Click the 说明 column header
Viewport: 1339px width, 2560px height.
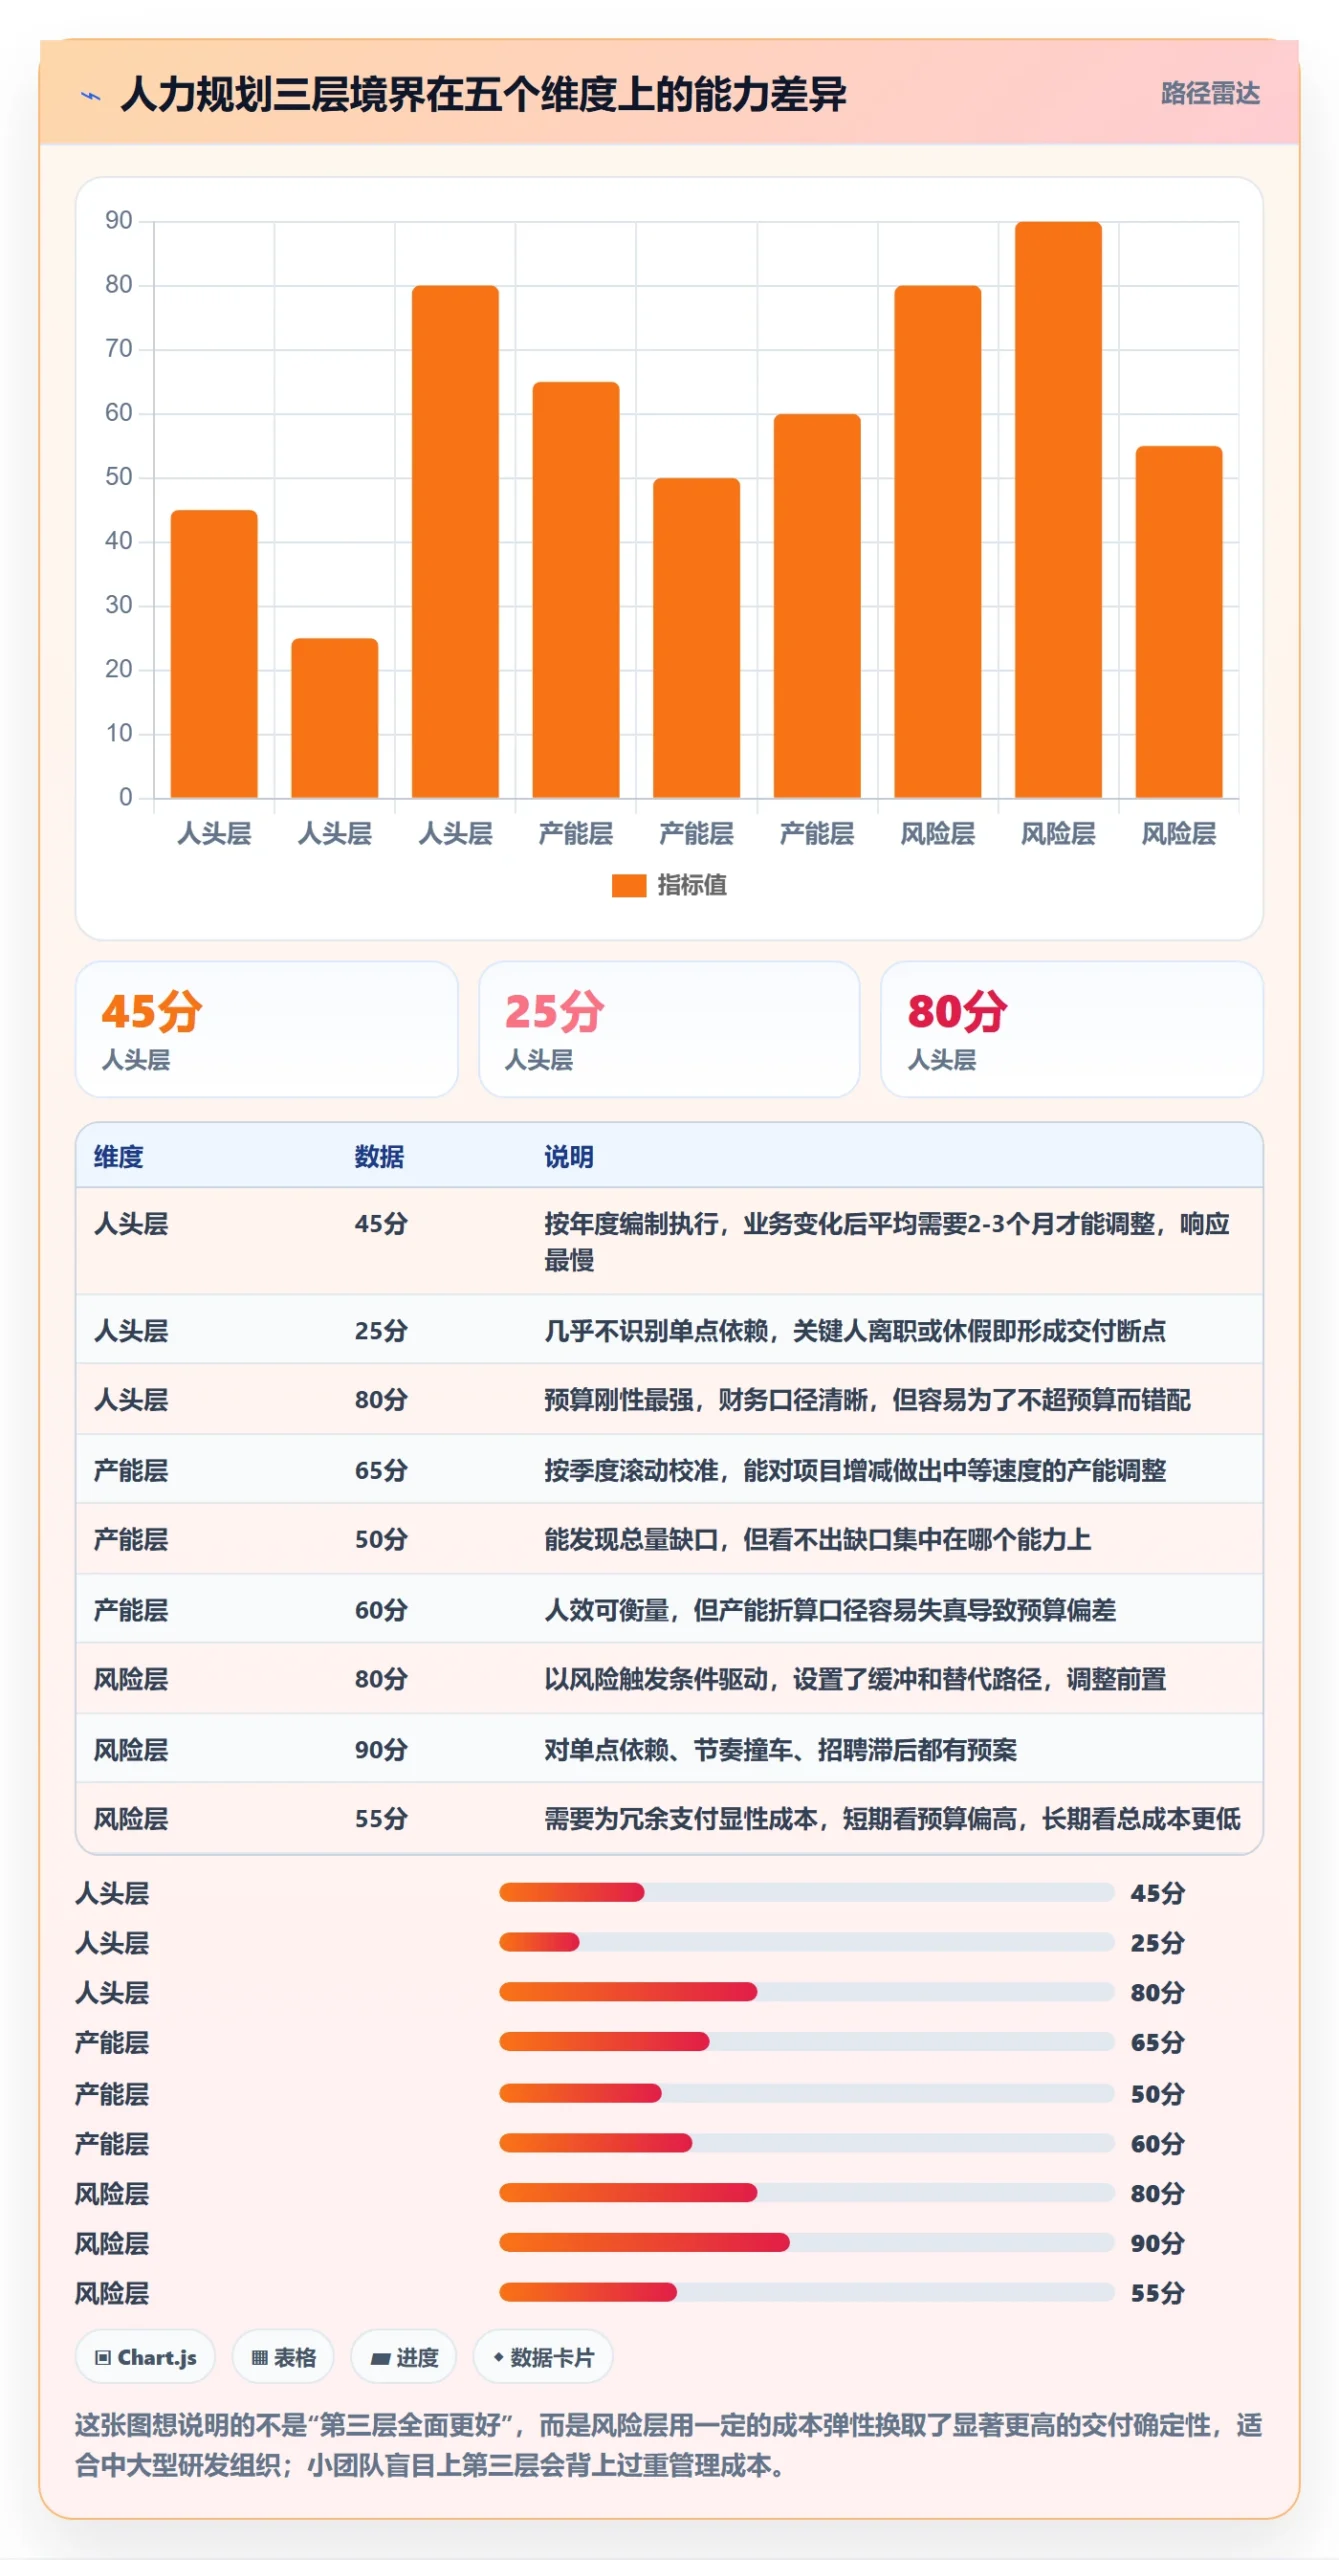[x=569, y=1157]
